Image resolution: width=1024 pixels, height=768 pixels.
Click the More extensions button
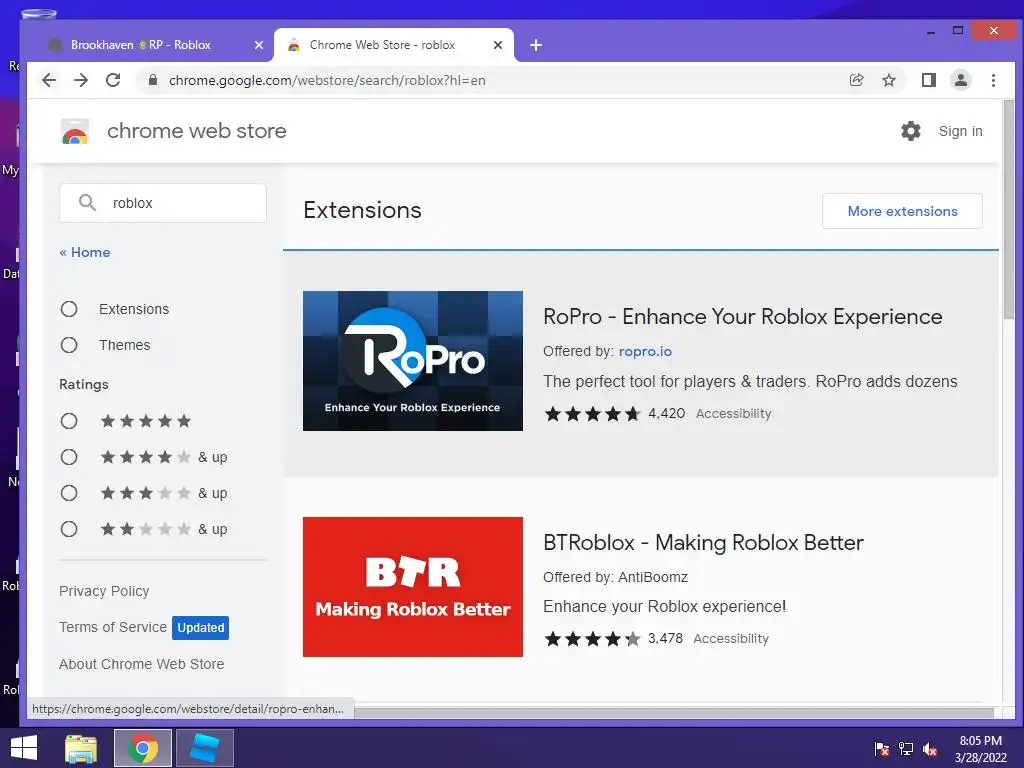(902, 211)
